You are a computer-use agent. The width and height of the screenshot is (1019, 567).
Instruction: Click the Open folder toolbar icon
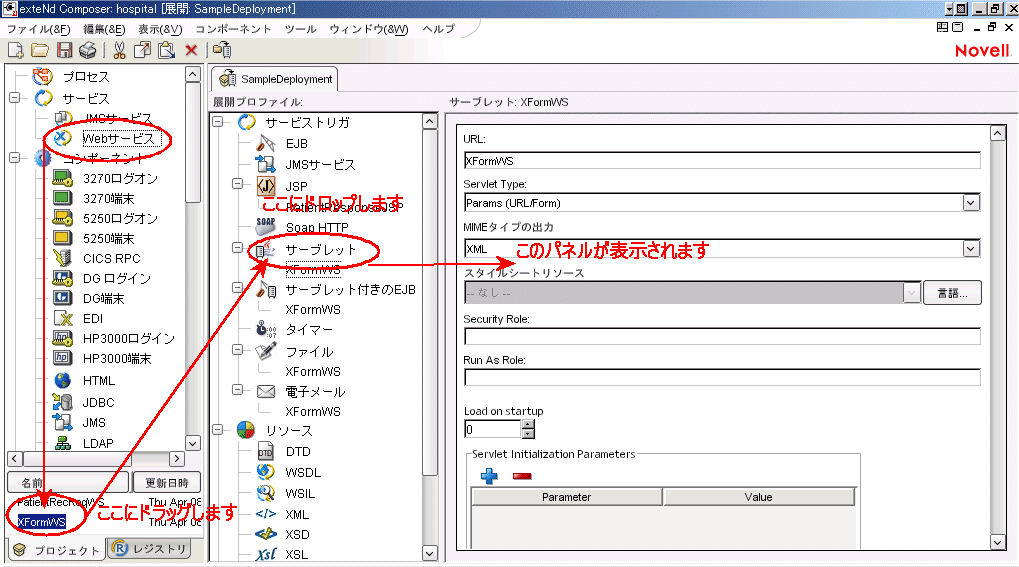pos(40,50)
